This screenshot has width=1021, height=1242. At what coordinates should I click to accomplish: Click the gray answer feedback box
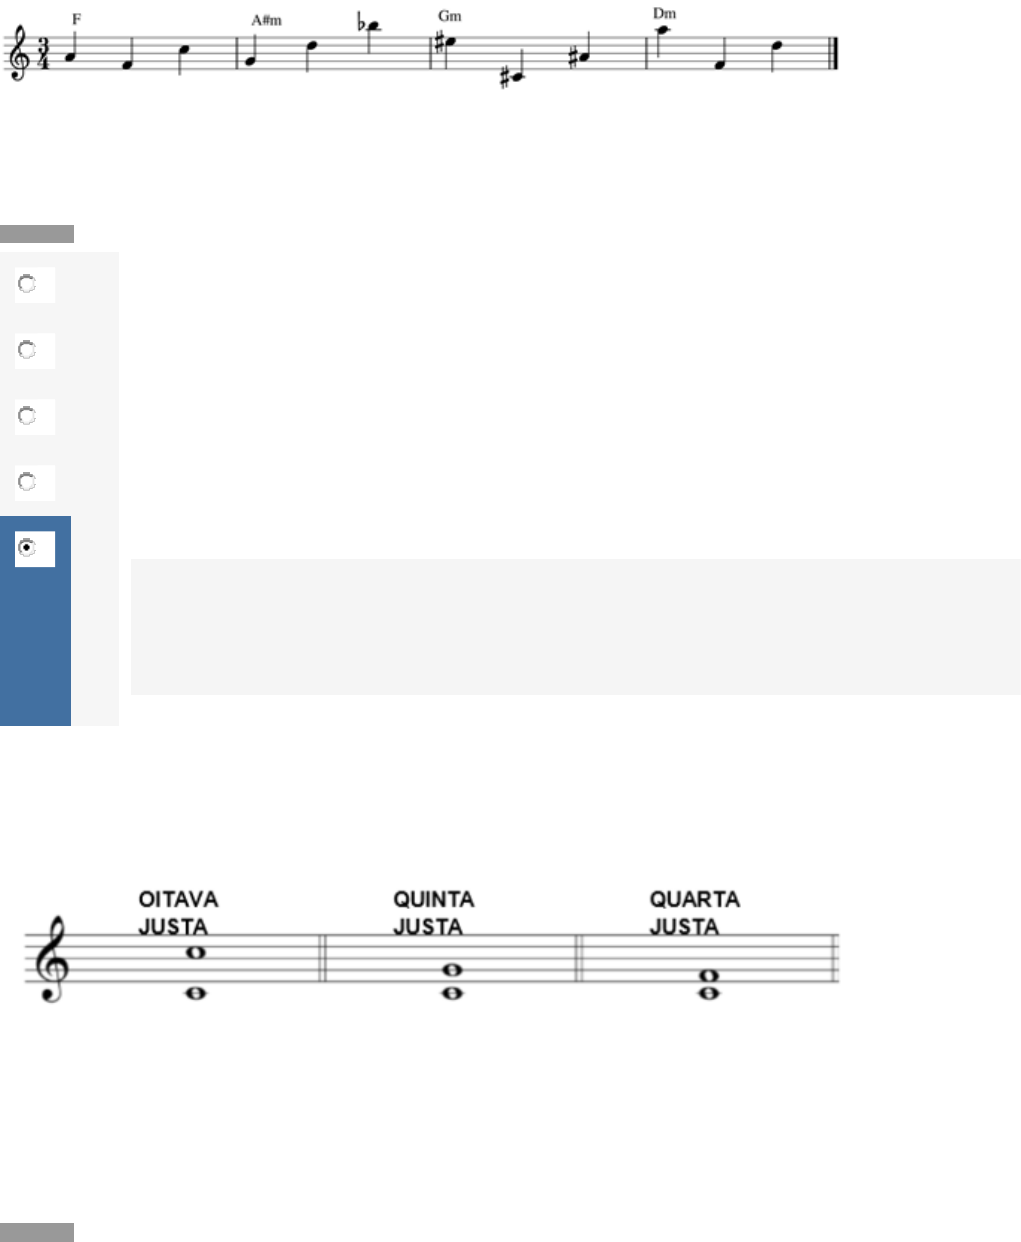[x=575, y=626]
